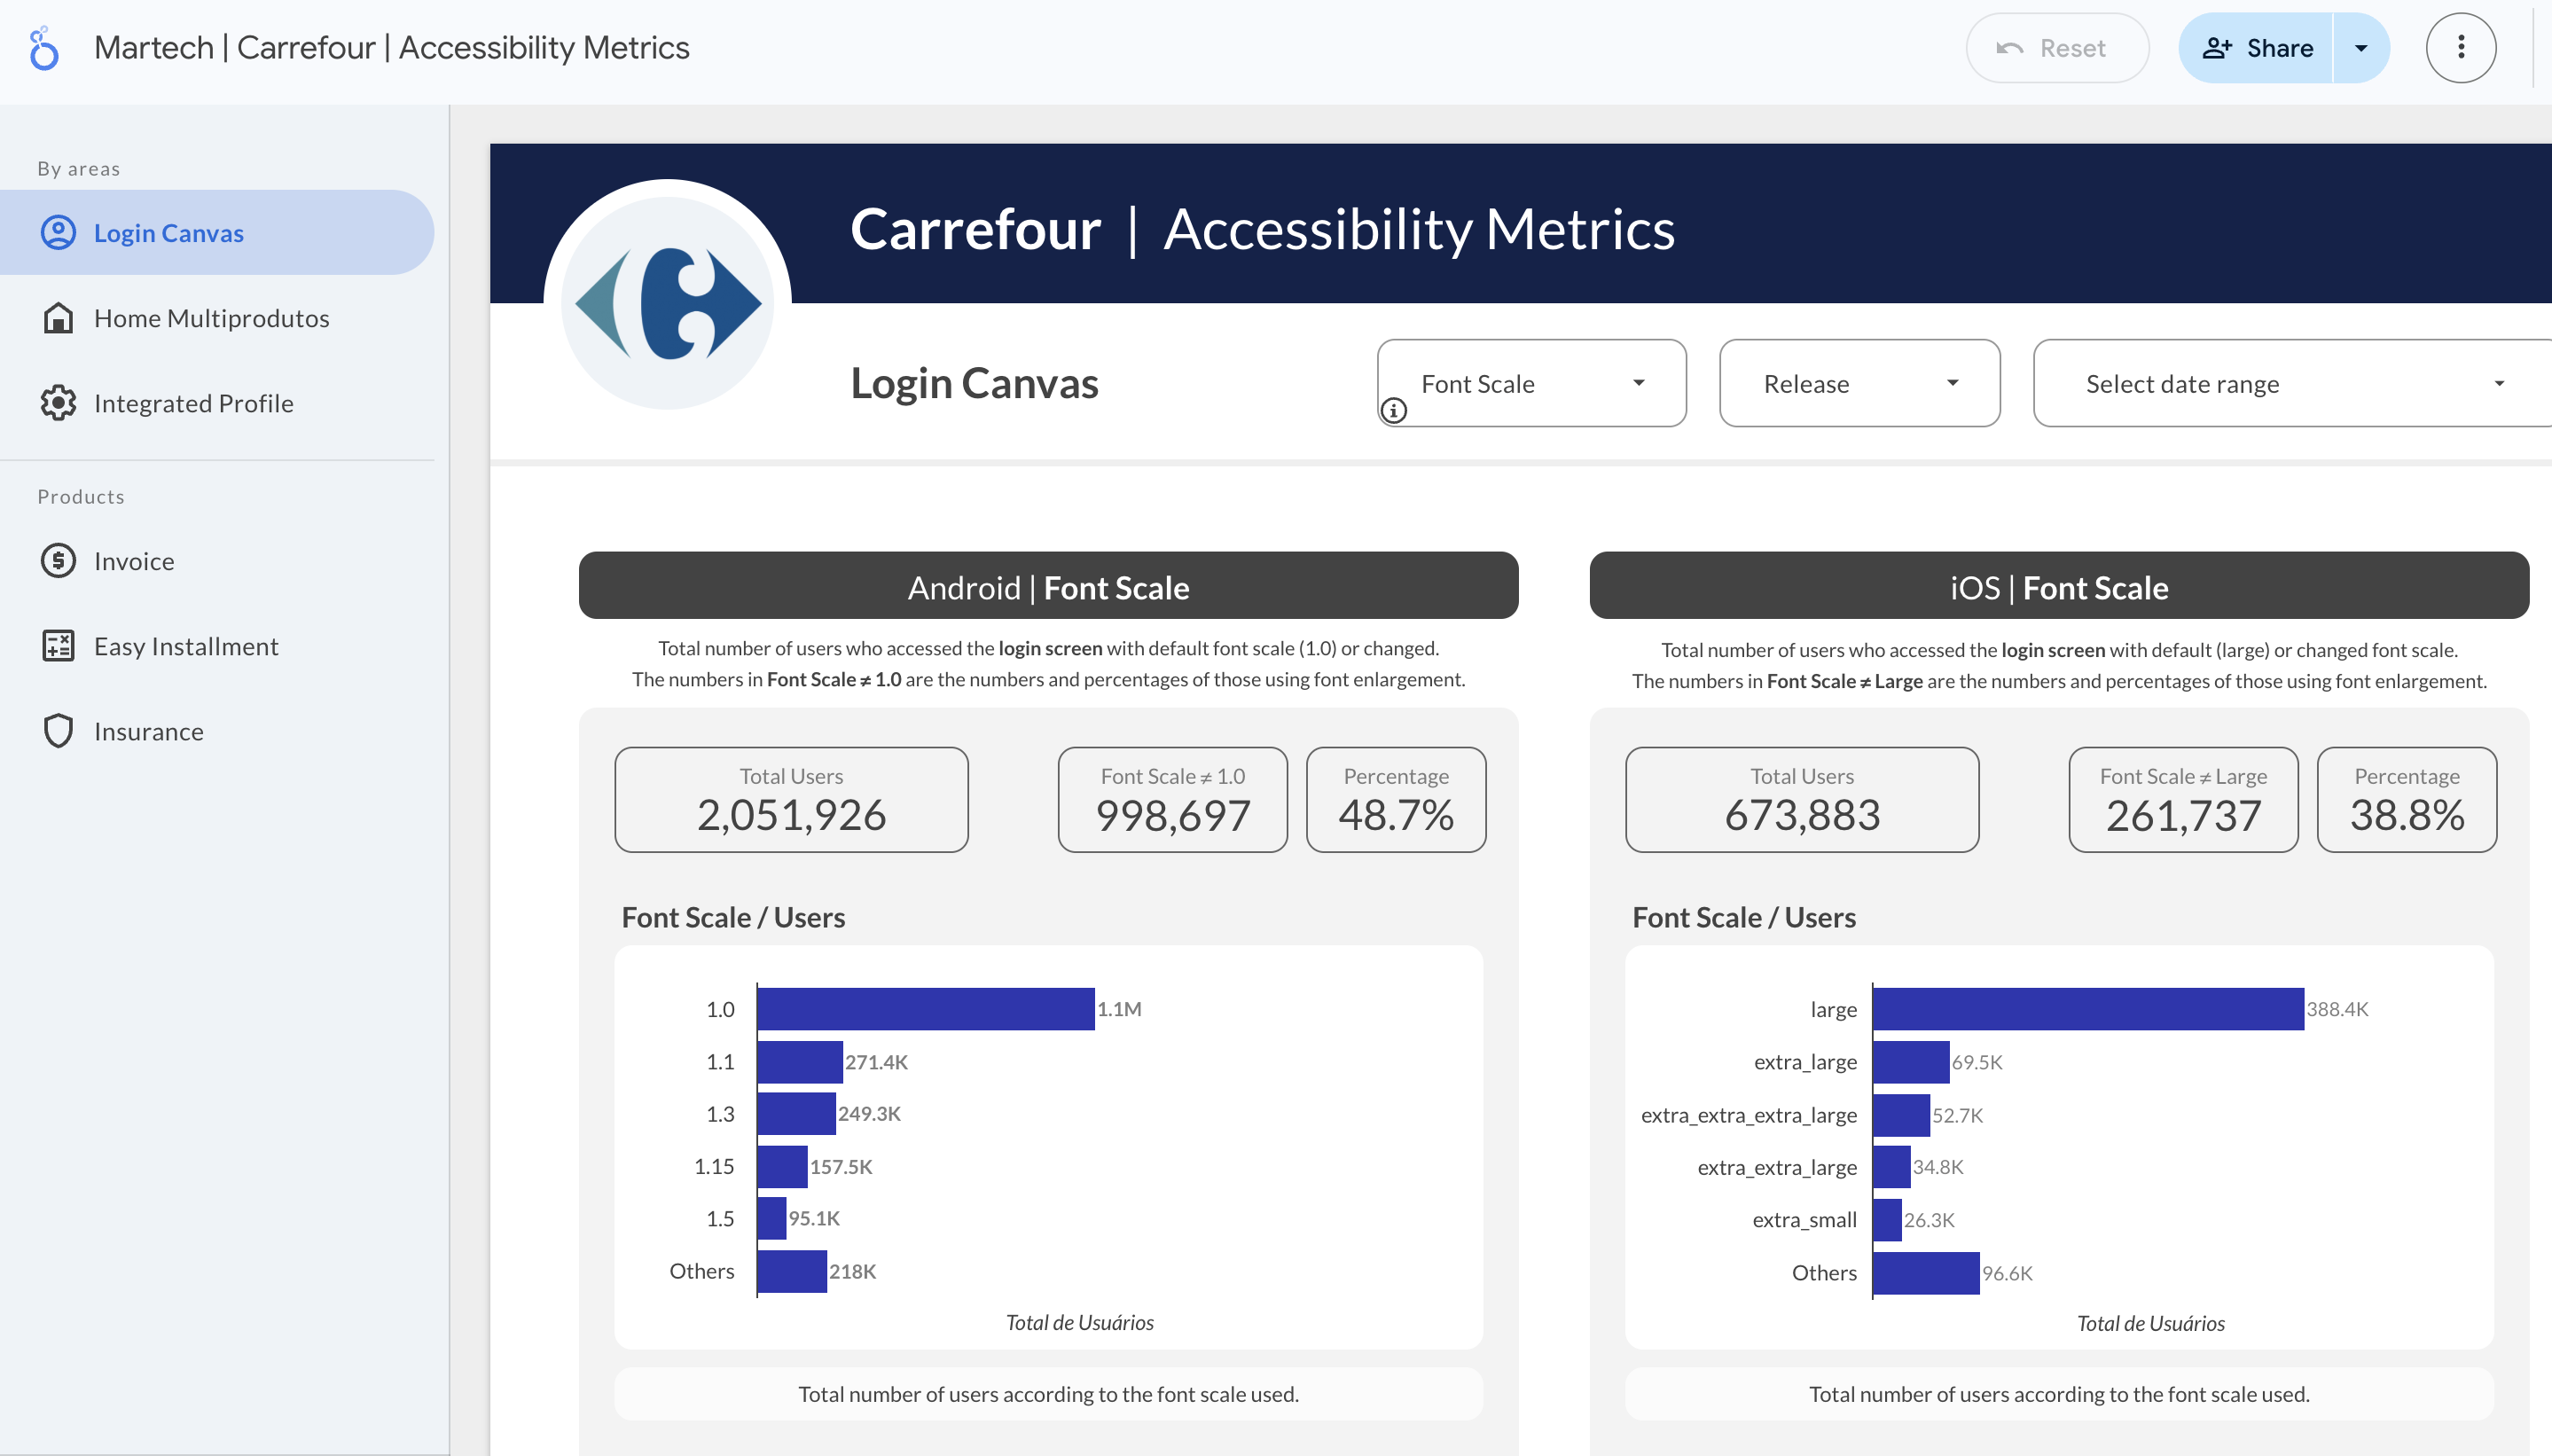Click the iOS extra_extra_large bar labeled 34.8K
2552x1456 pixels.
tap(1891, 1166)
